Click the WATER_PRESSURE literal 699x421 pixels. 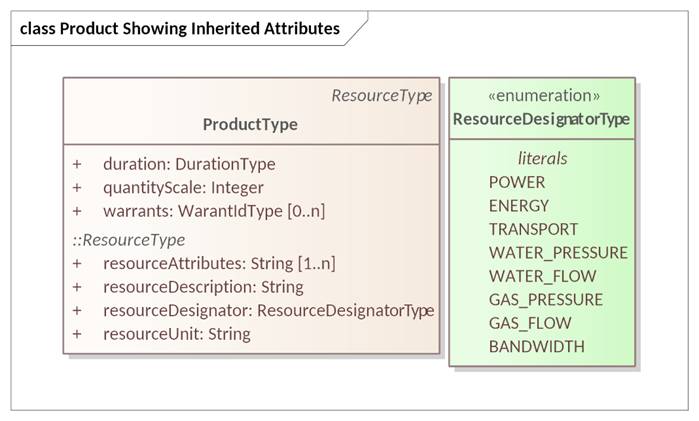click(x=558, y=252)
